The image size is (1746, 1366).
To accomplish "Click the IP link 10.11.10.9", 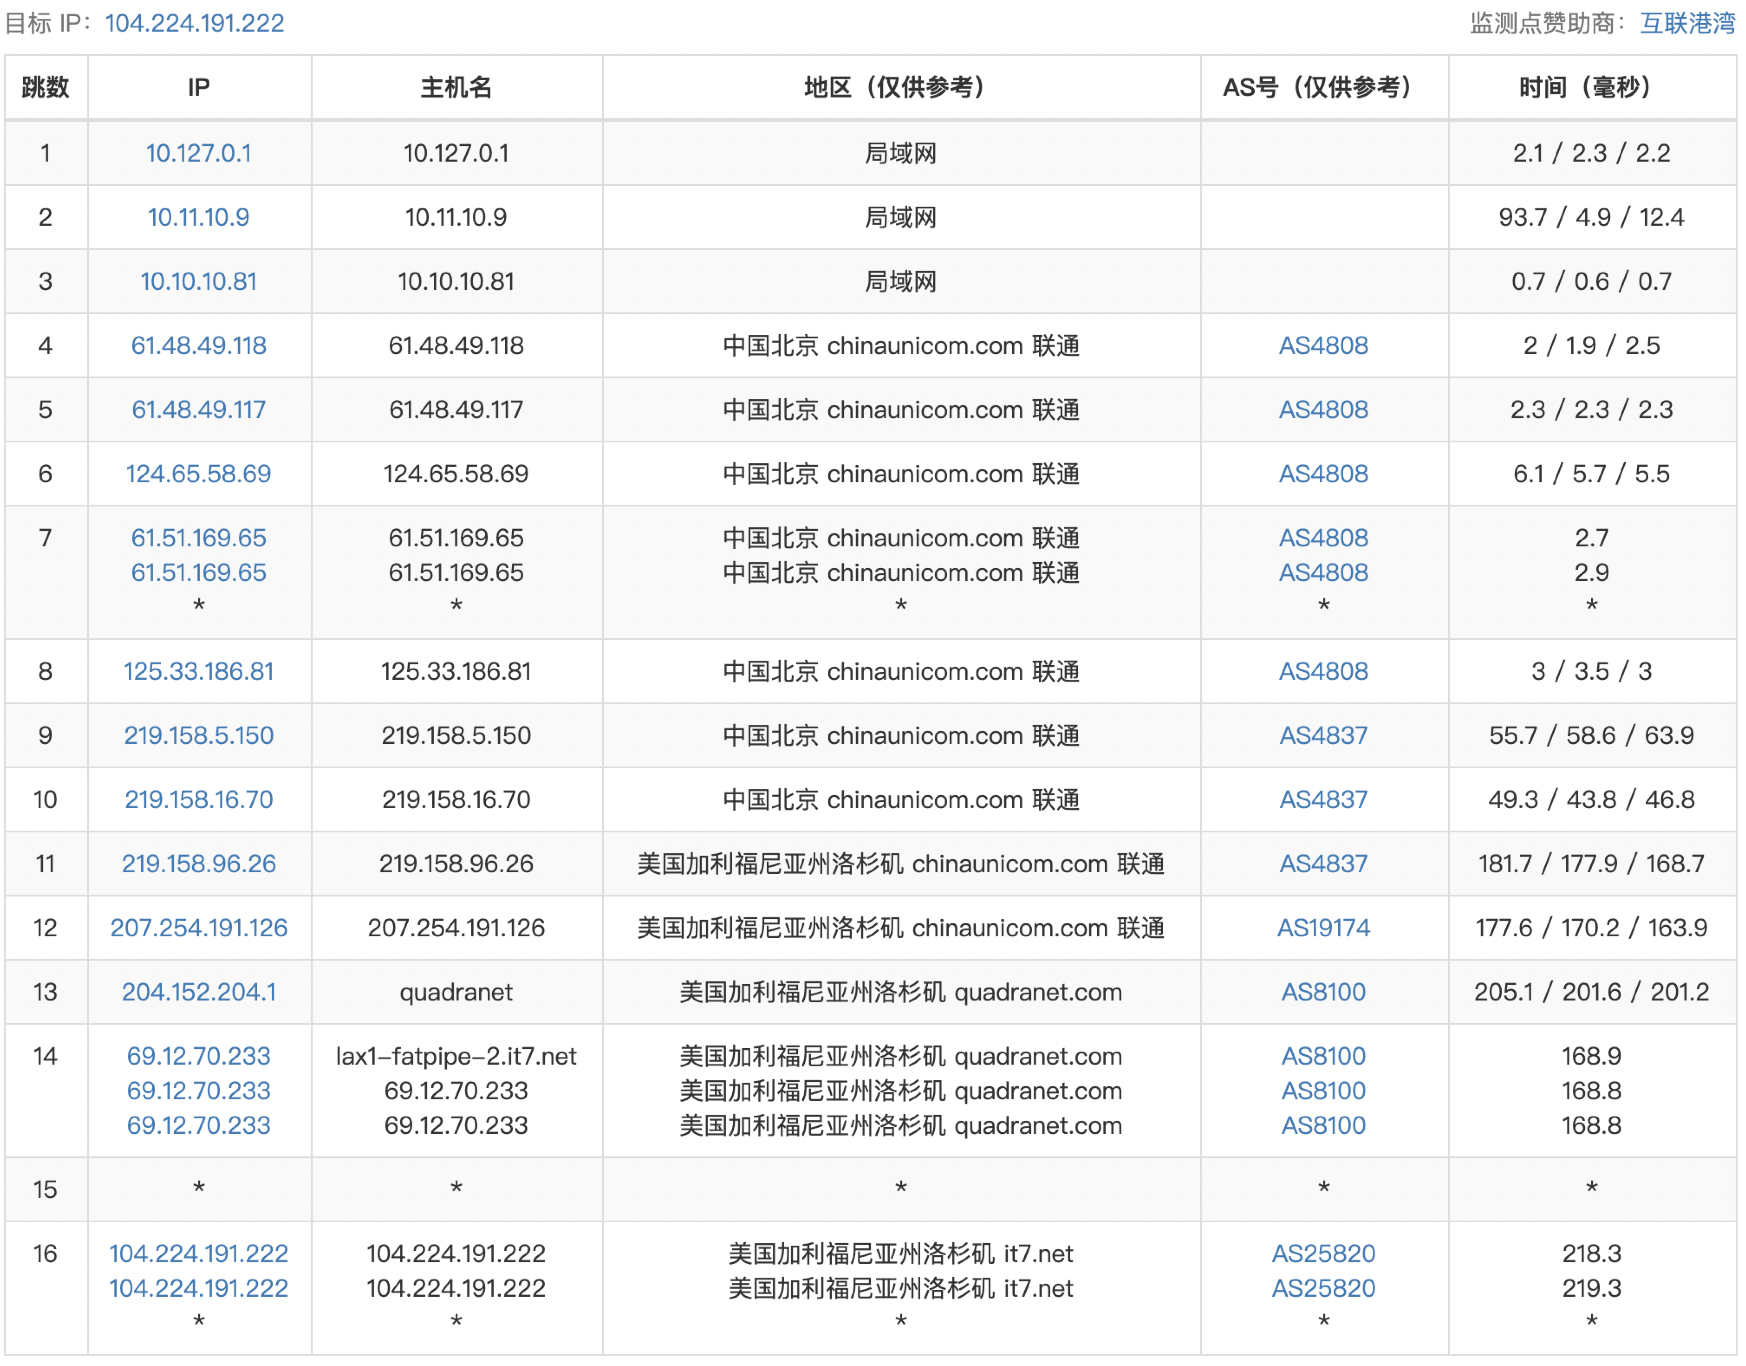I will [x=198, y=217].
